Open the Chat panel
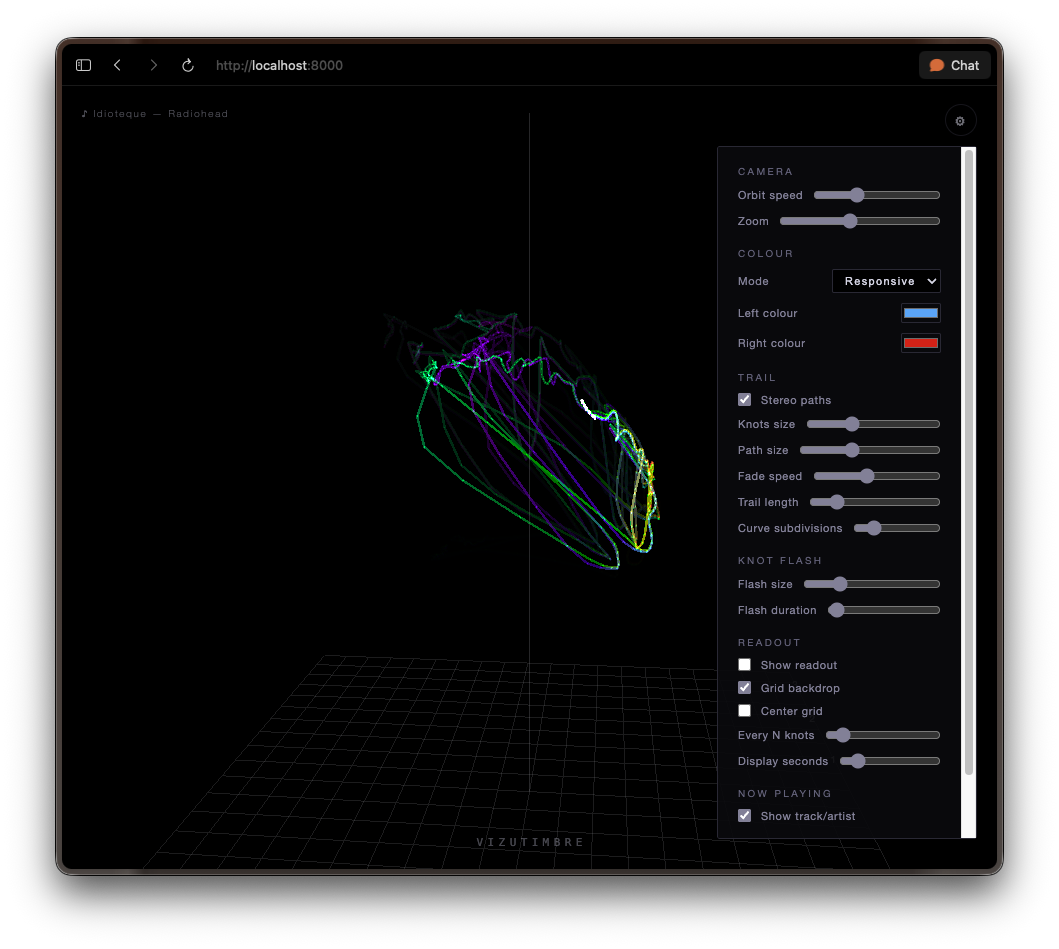 pos(954,66)
